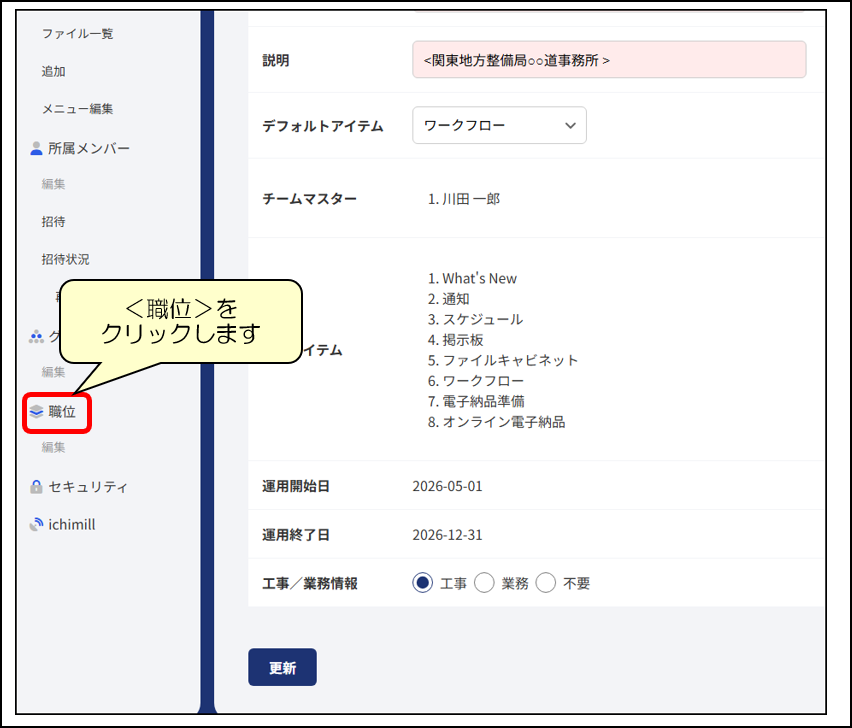Click the 所属メンバー person icon
The width and height of the screenshot is (852, 728).
pos(36,148)
